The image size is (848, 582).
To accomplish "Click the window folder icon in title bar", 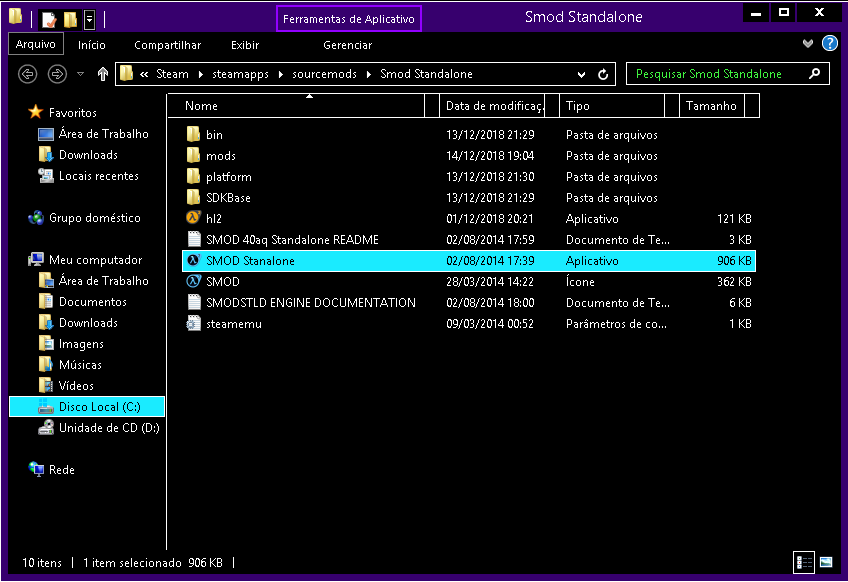I will click(x=16, y=16).
